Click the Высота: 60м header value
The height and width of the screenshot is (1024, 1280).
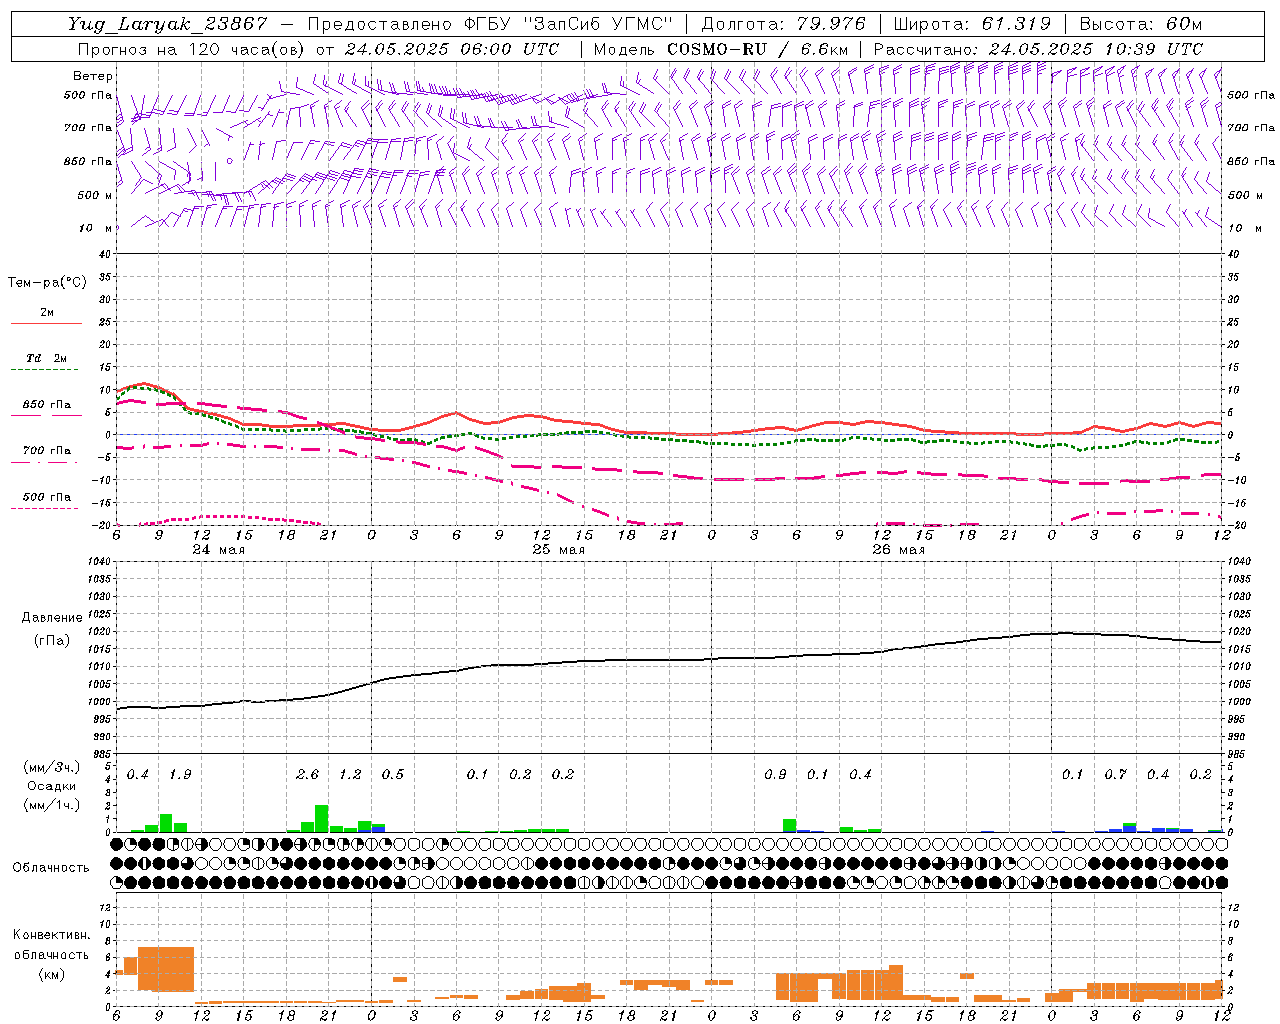(x=1141, y=24)
